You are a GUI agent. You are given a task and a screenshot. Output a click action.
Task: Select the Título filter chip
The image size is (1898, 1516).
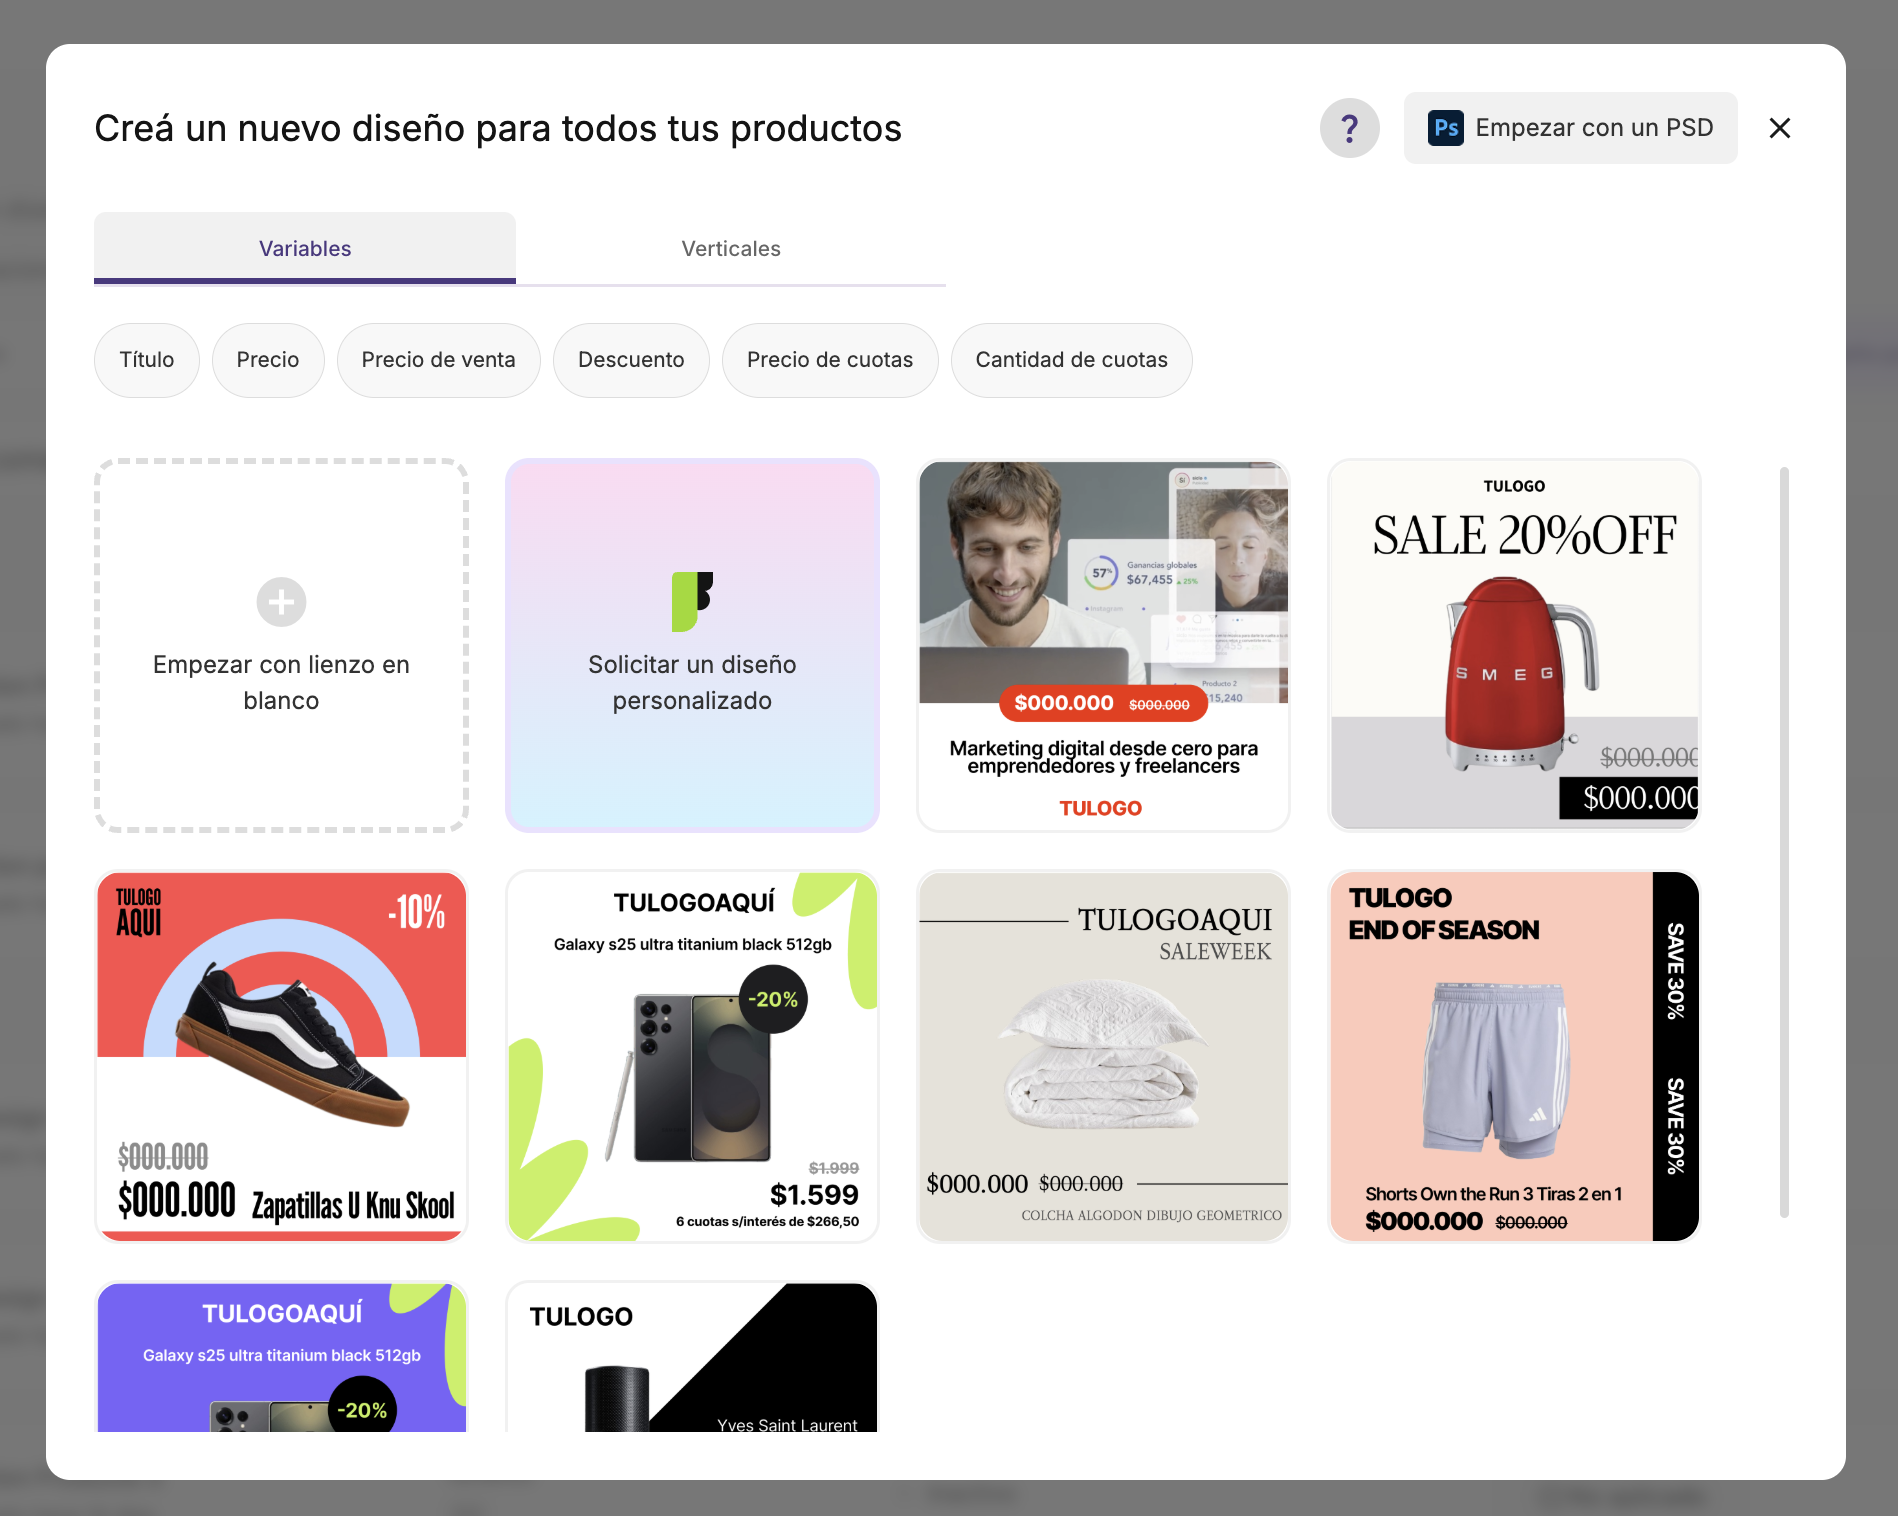[147, 360]
